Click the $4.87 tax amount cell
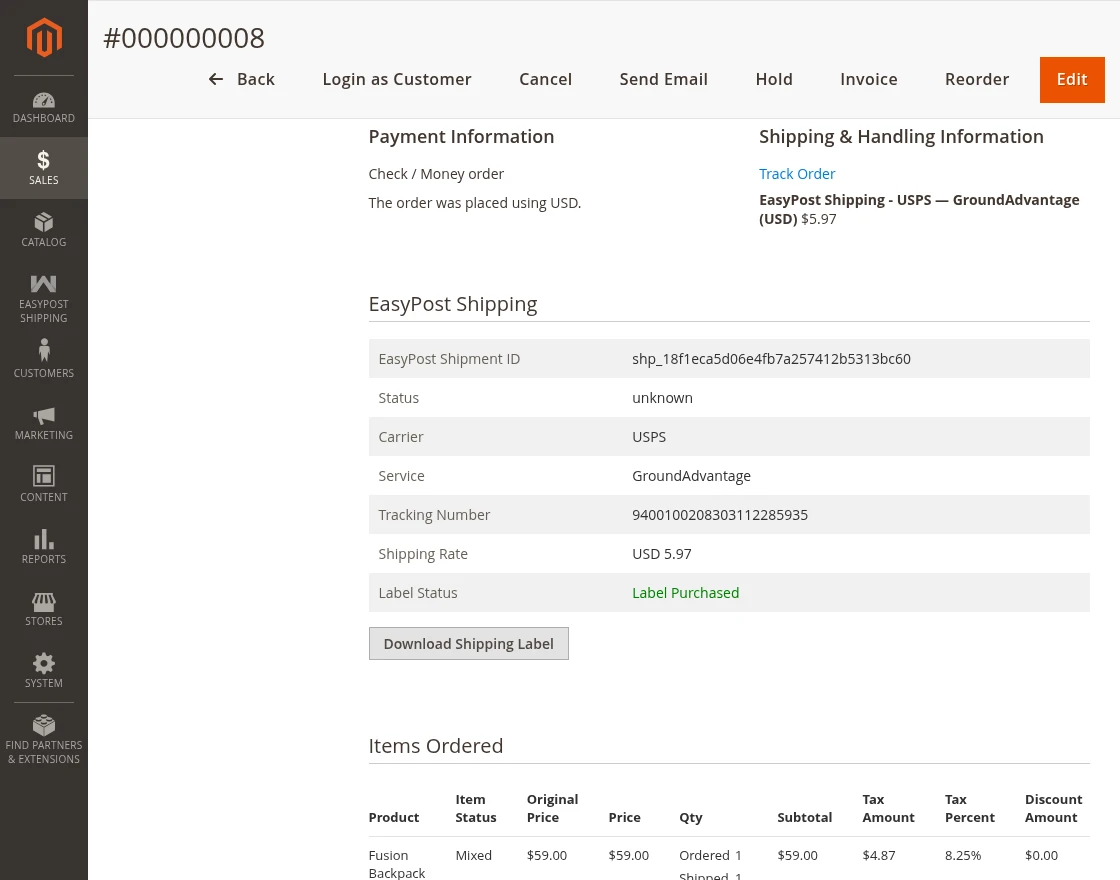Viewport: 1120px width, 880px height. click(x=878, y=855)
